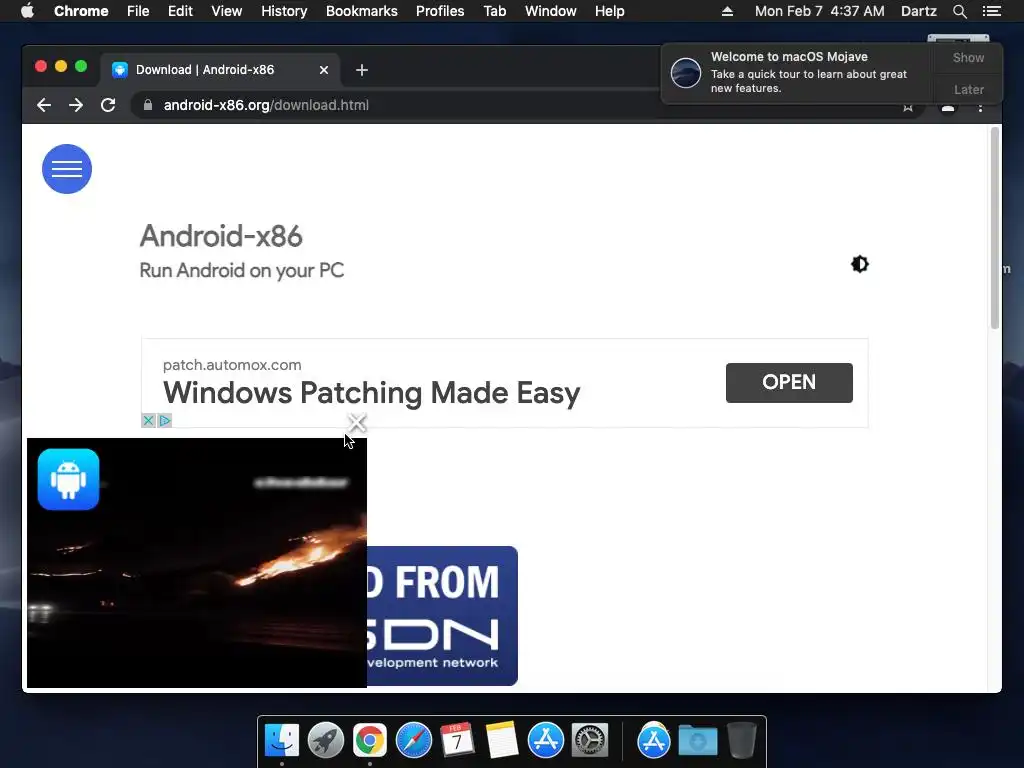The image size is (1024, 768).
Task: Open the Tab menu
Action: click(x=494, y=11)
